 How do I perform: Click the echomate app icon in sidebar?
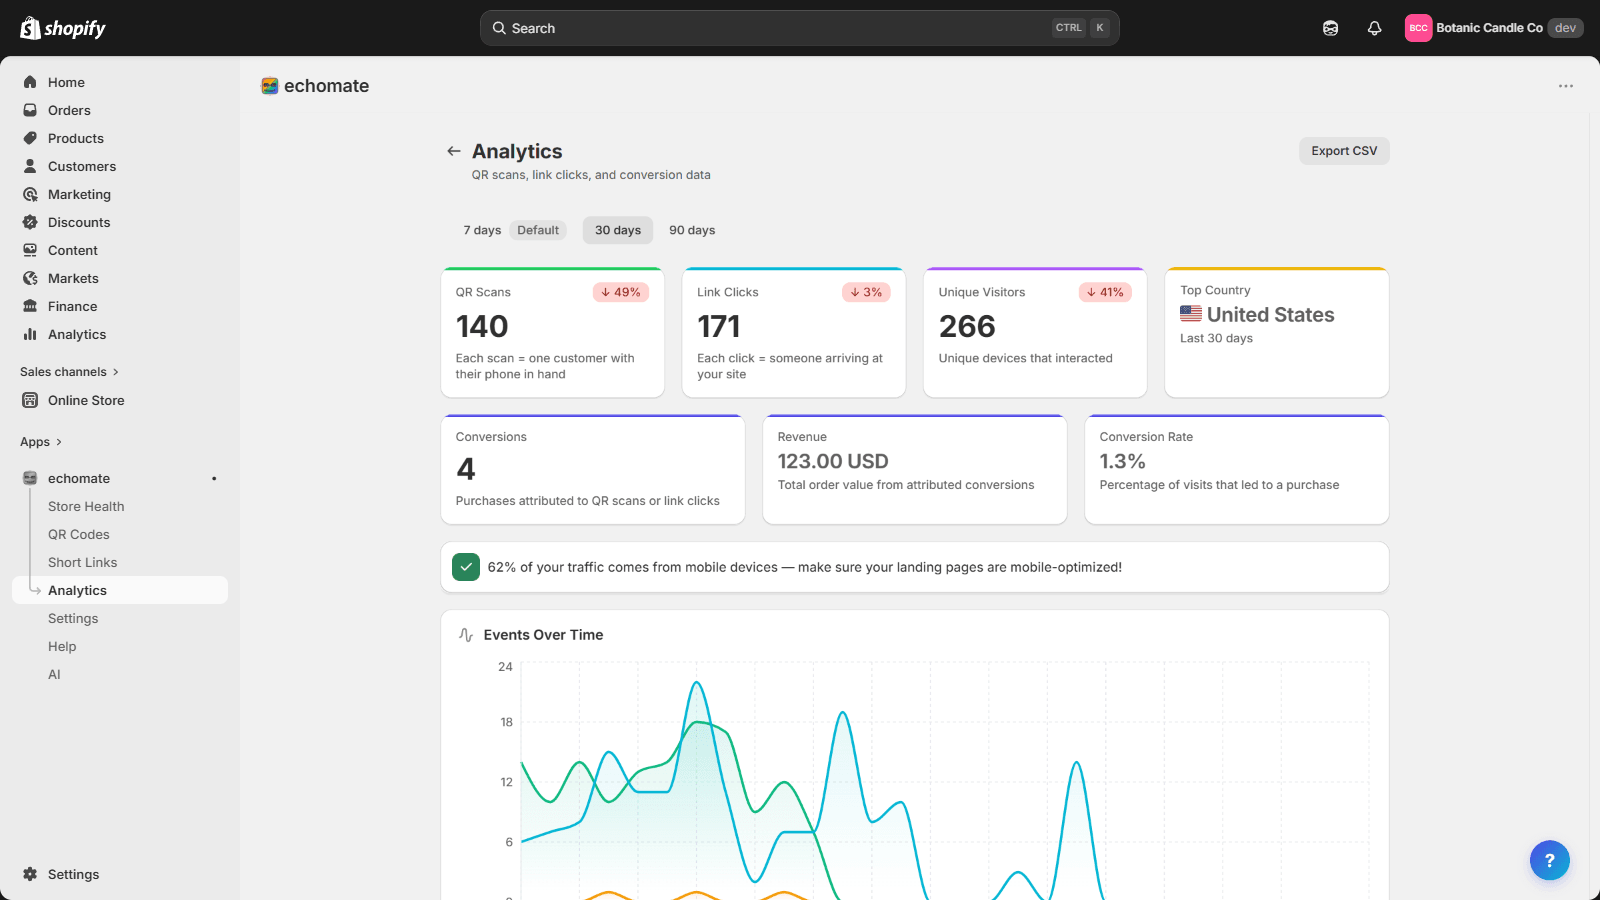pyautogui.click(x=30, y=478)
